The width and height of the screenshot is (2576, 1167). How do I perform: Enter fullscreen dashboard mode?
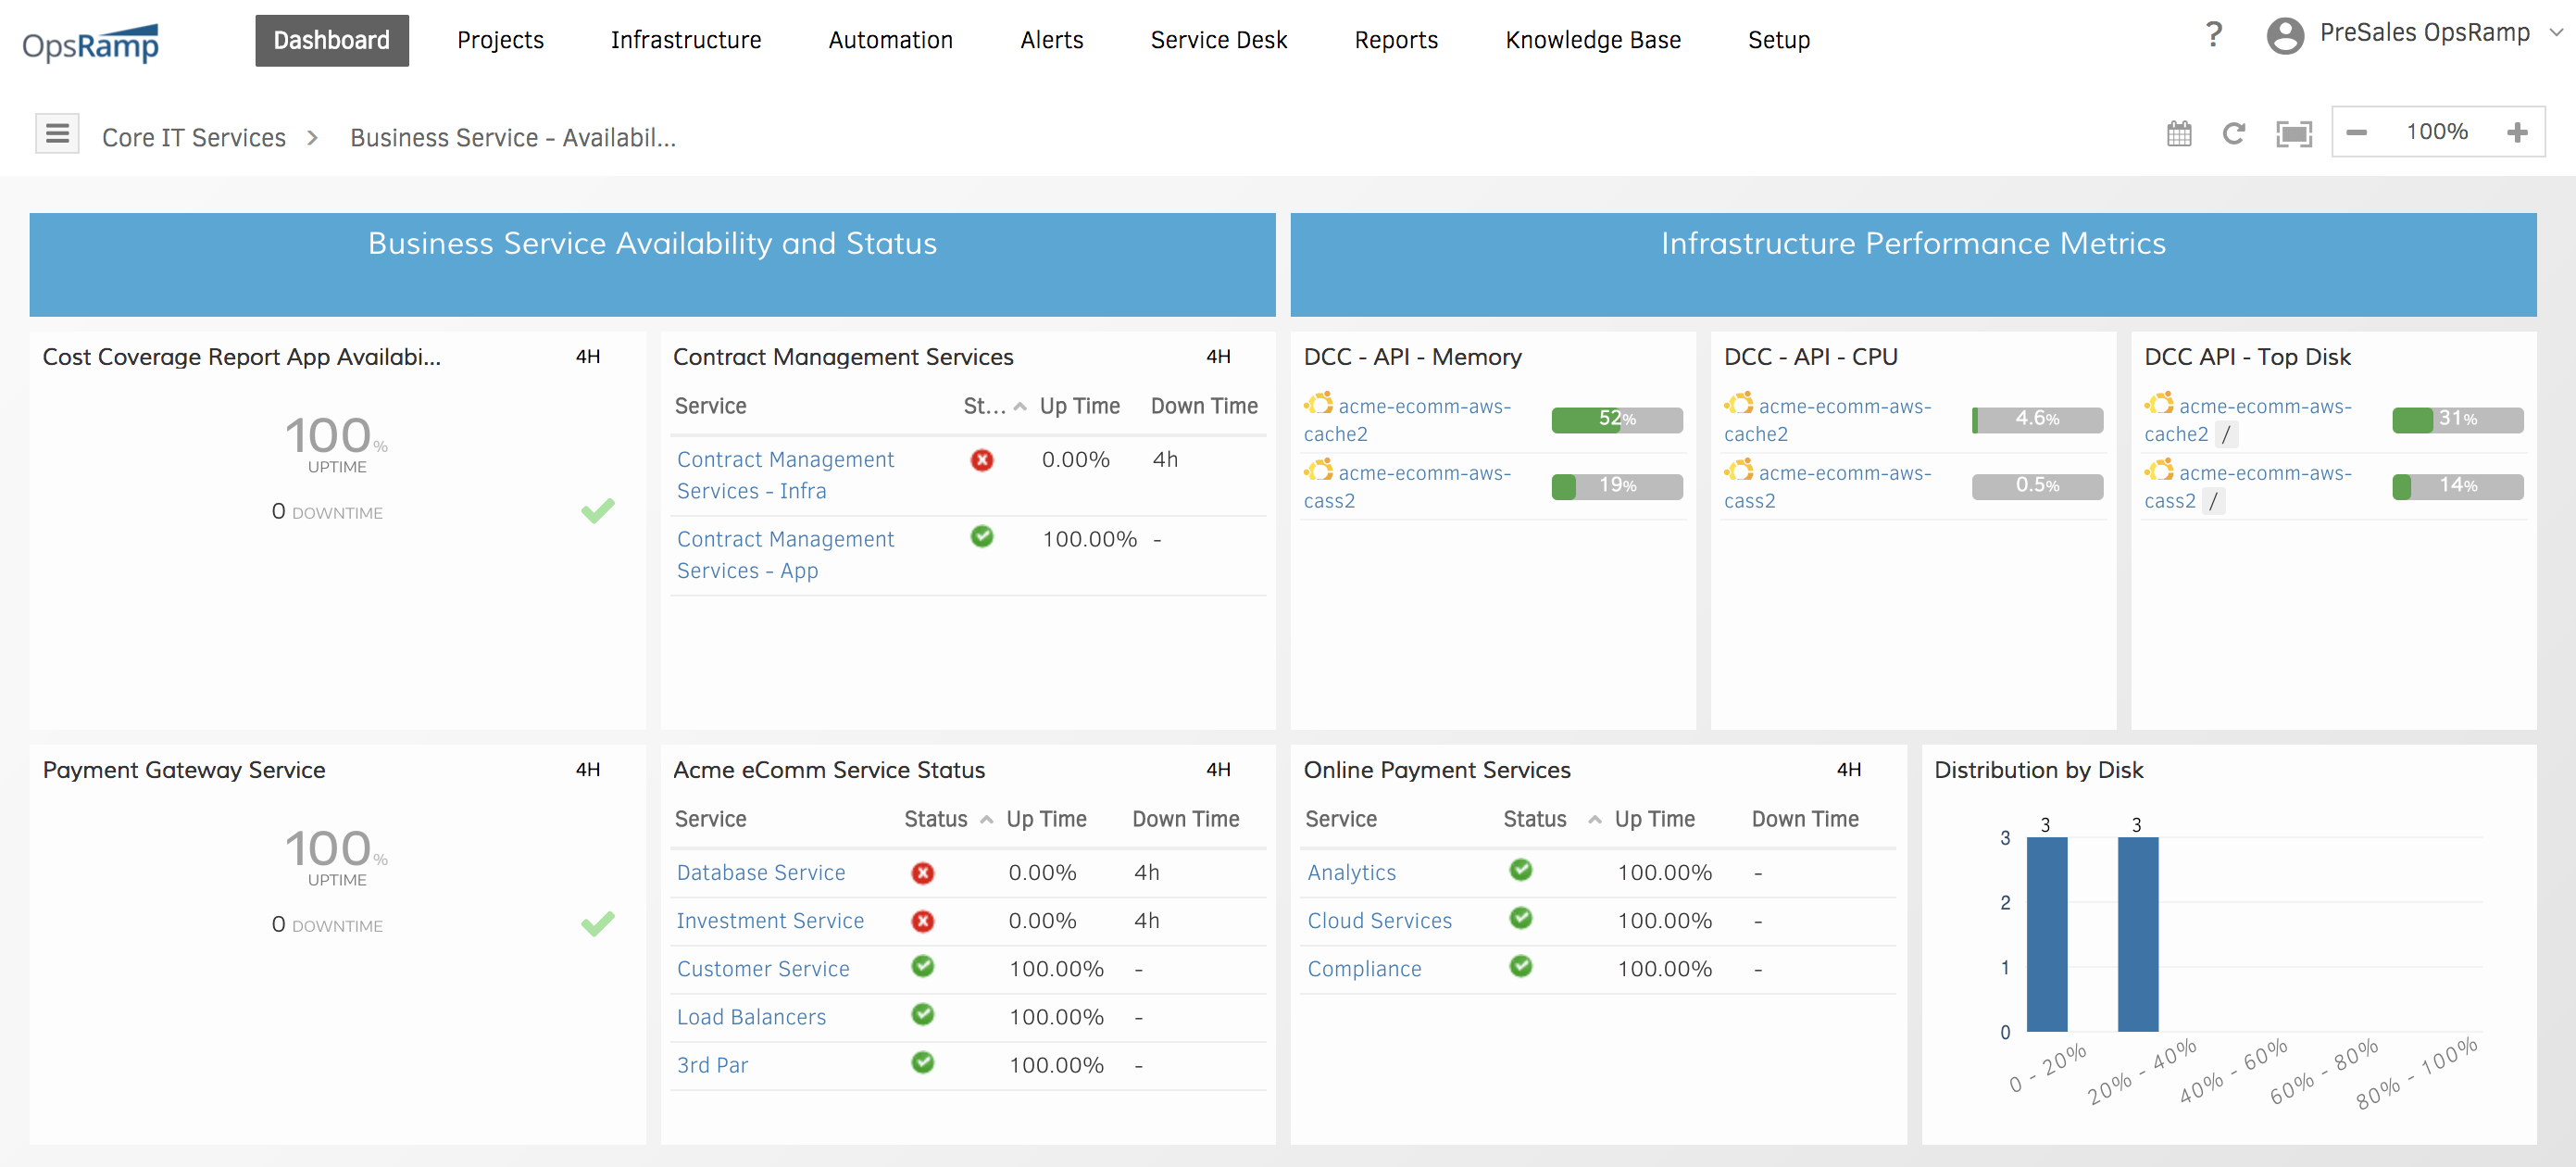[x=2294, y=133]
